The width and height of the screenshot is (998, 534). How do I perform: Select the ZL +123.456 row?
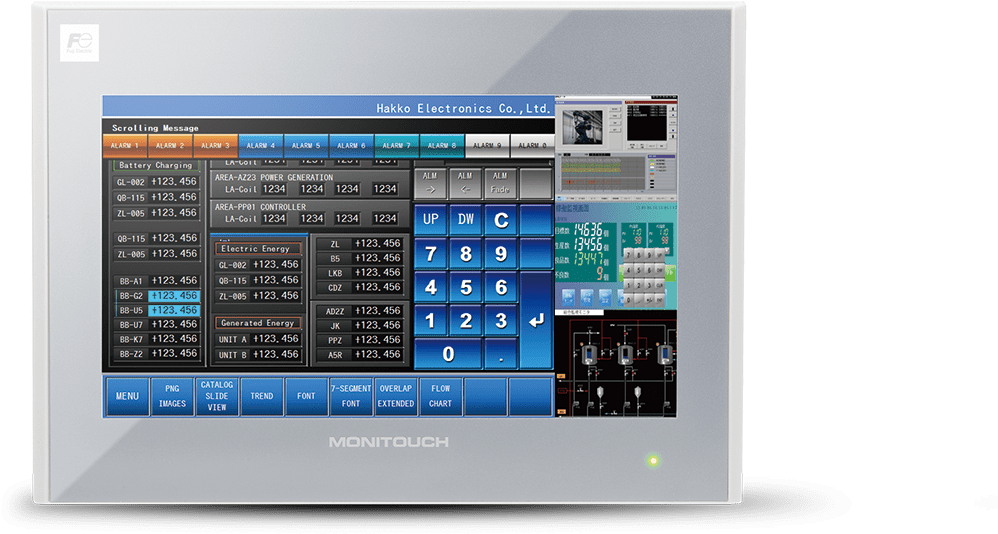[x=360, y=244]
